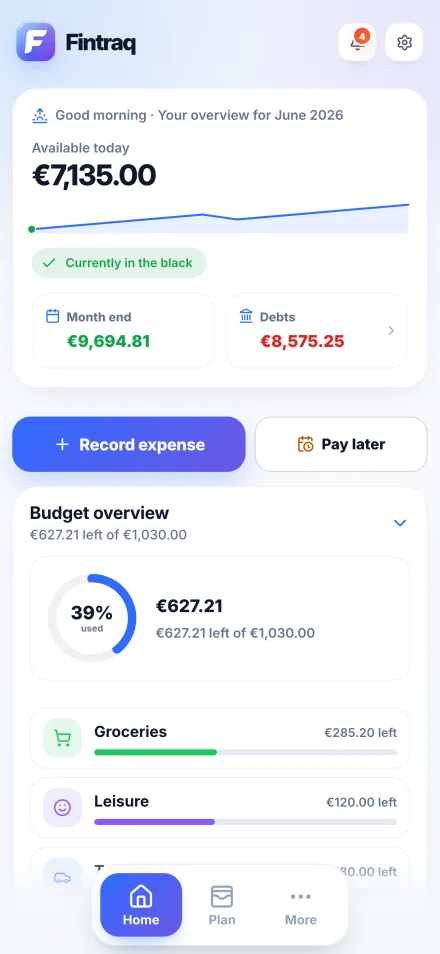Open settings gear icon
The image size is (440, 954).
coord(404,42)
